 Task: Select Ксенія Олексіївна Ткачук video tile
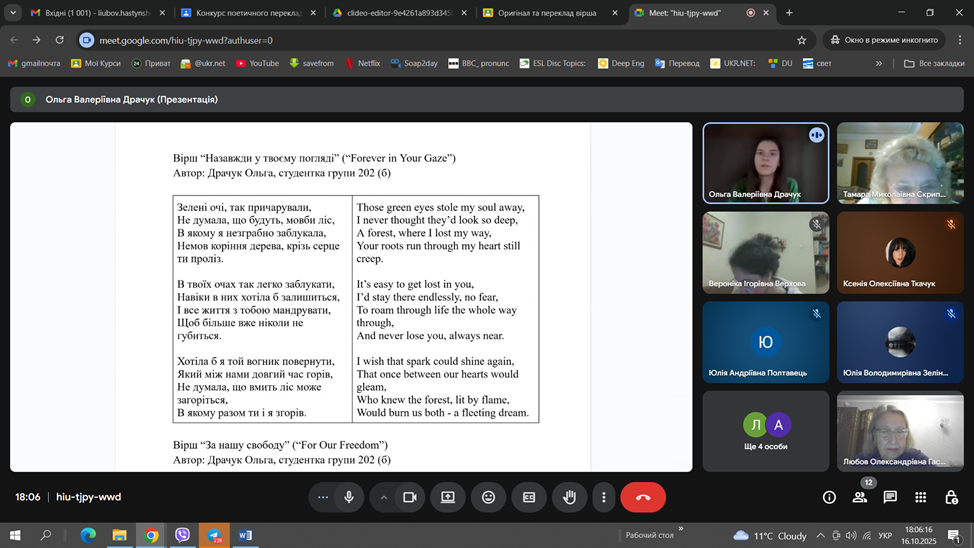900,252
